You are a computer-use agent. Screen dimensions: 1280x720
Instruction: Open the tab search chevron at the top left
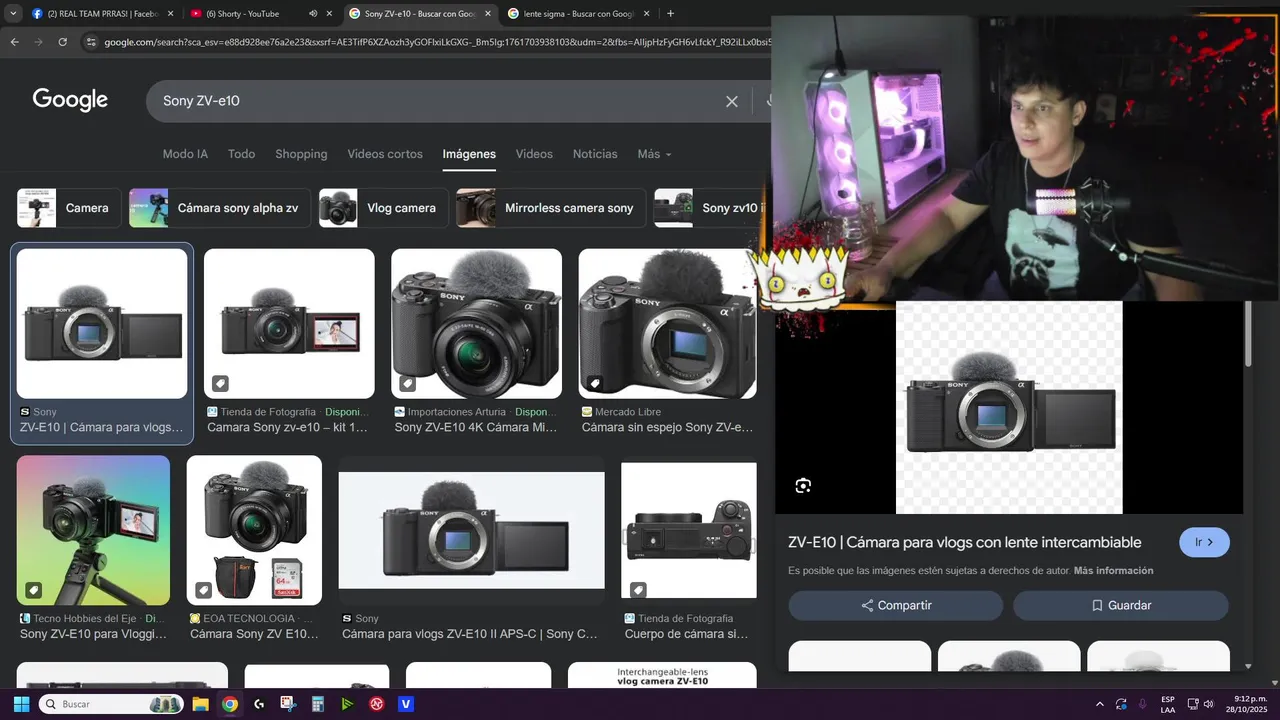[11, 14]
